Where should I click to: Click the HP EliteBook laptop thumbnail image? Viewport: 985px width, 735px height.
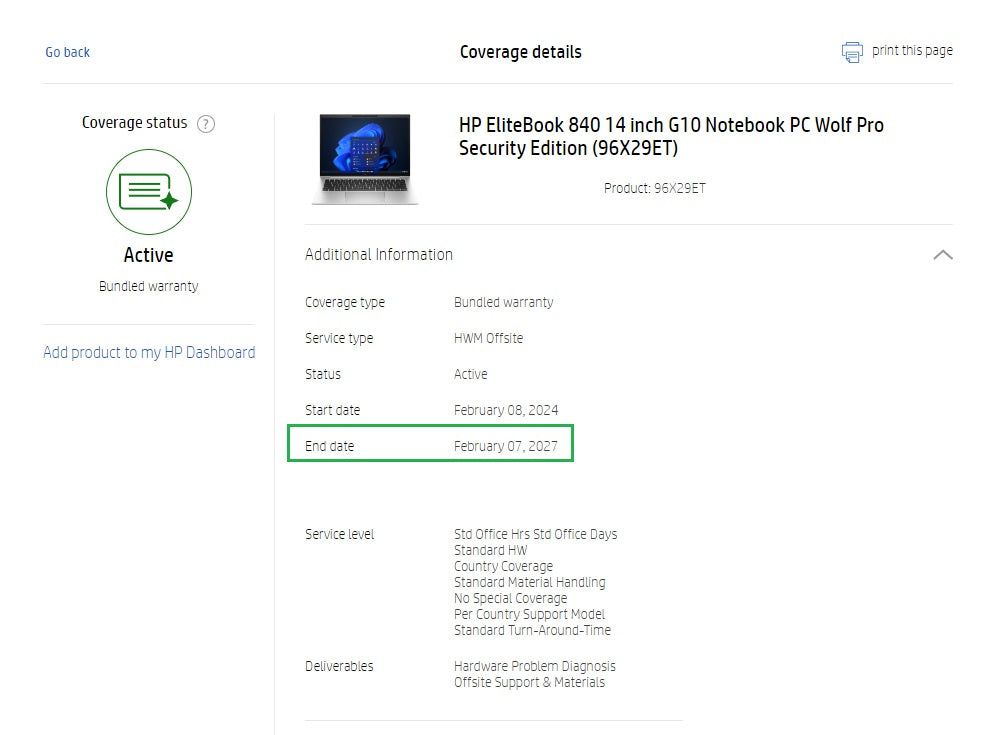[x=365, y=159]
